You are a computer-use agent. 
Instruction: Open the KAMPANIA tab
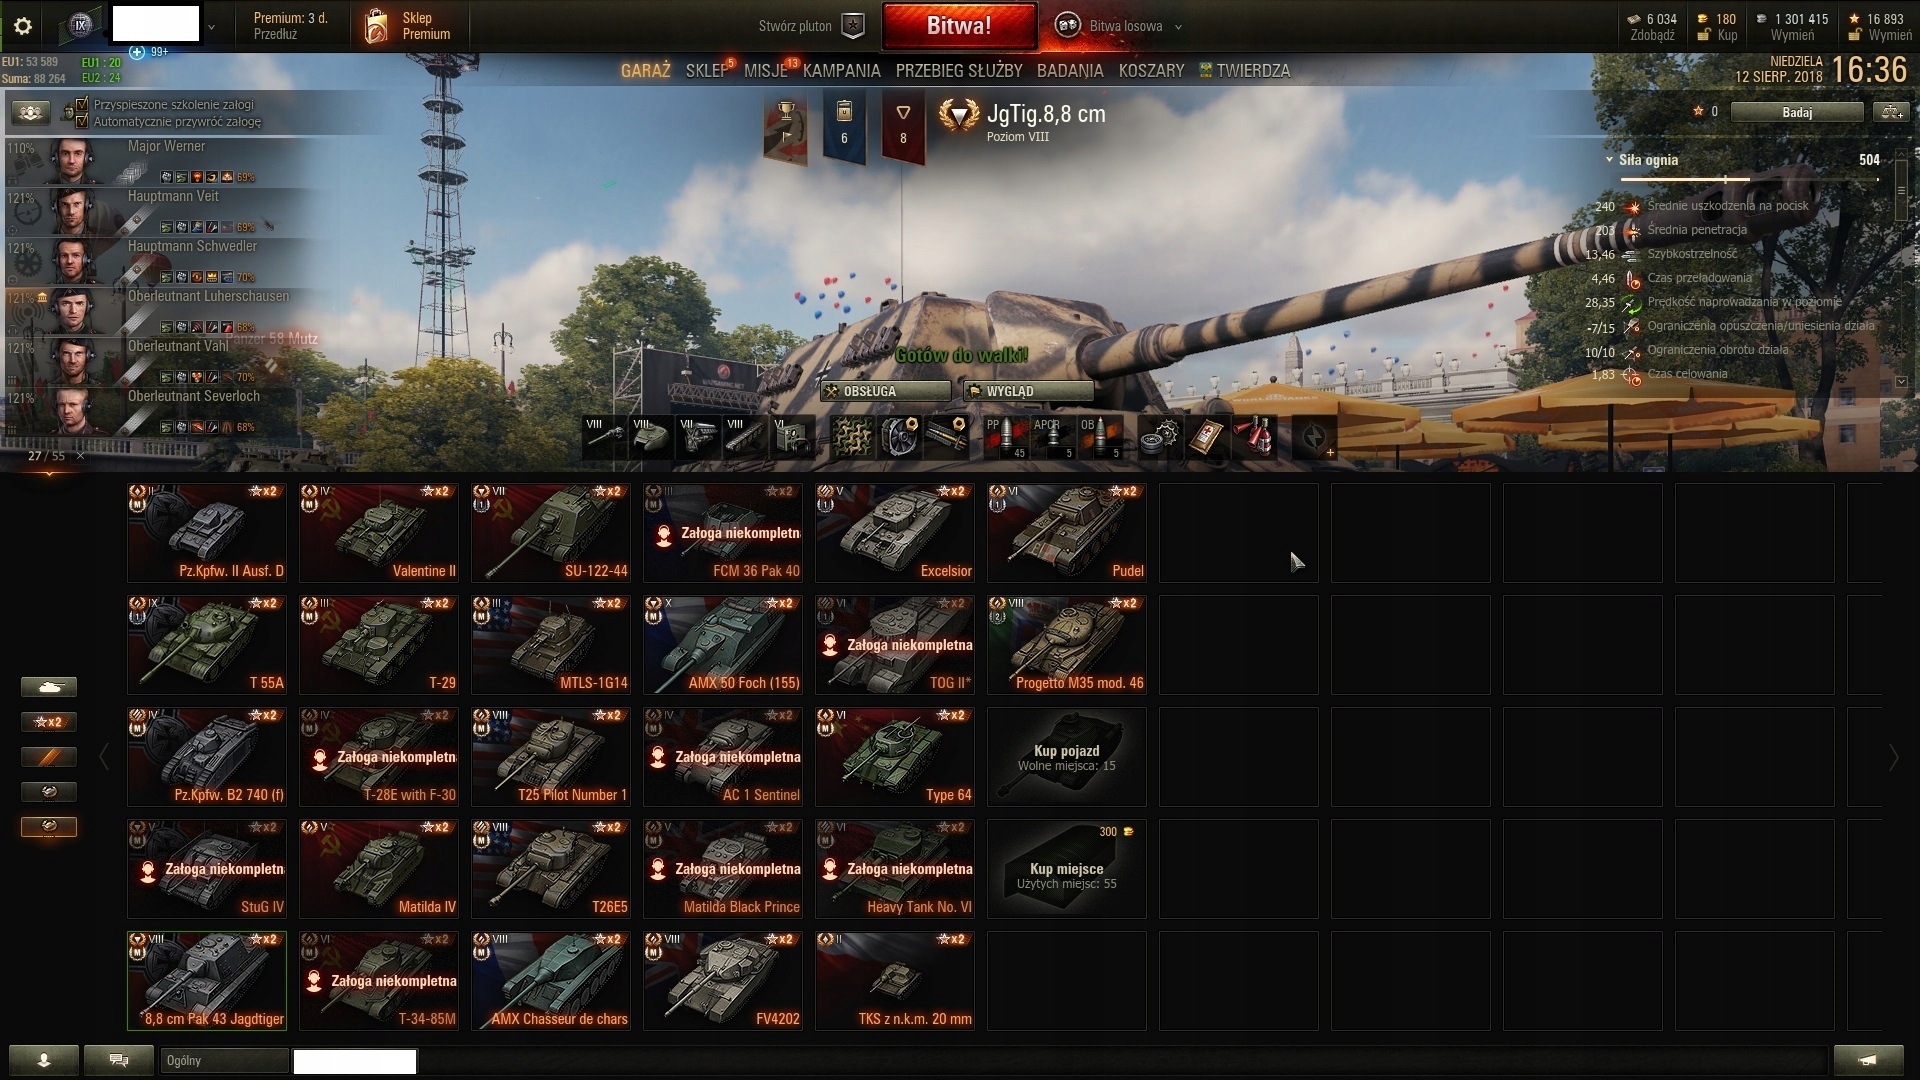tap(841, 71)
